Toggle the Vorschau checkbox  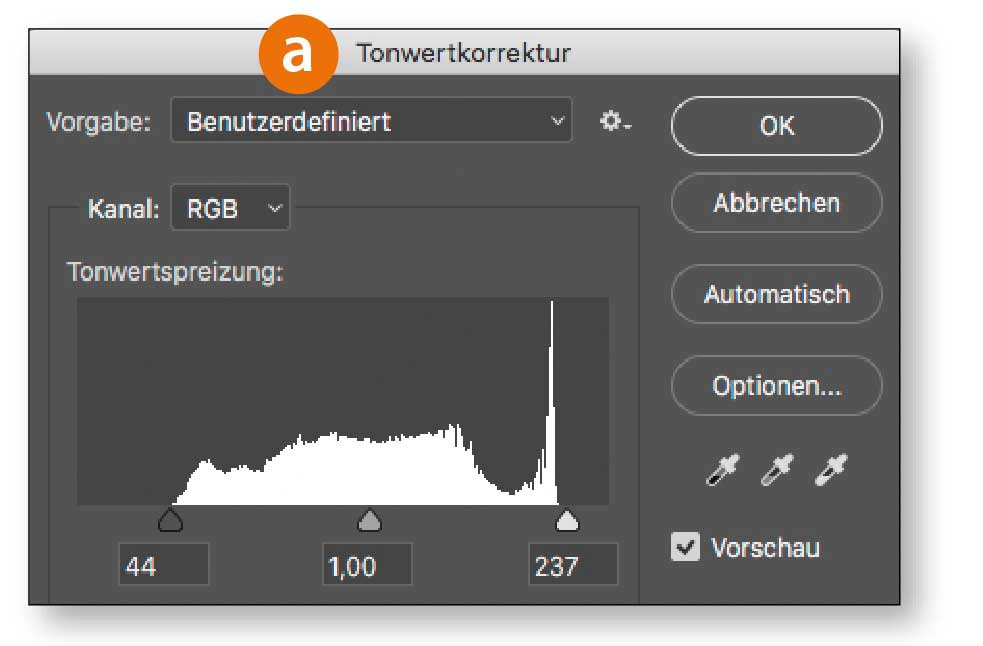point(685,547)
